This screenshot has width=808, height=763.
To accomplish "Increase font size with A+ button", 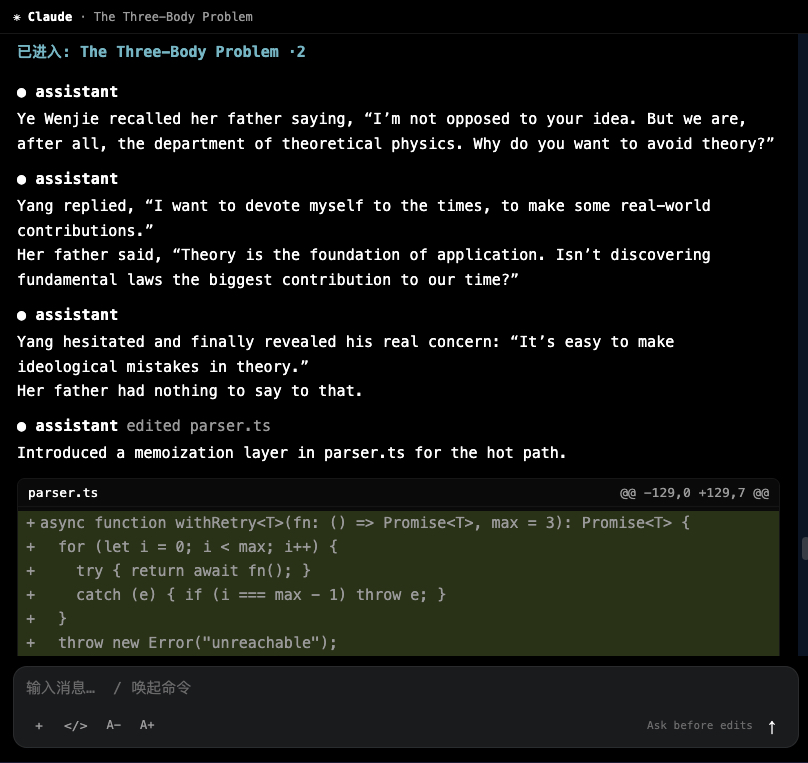I will coord(147,725).
